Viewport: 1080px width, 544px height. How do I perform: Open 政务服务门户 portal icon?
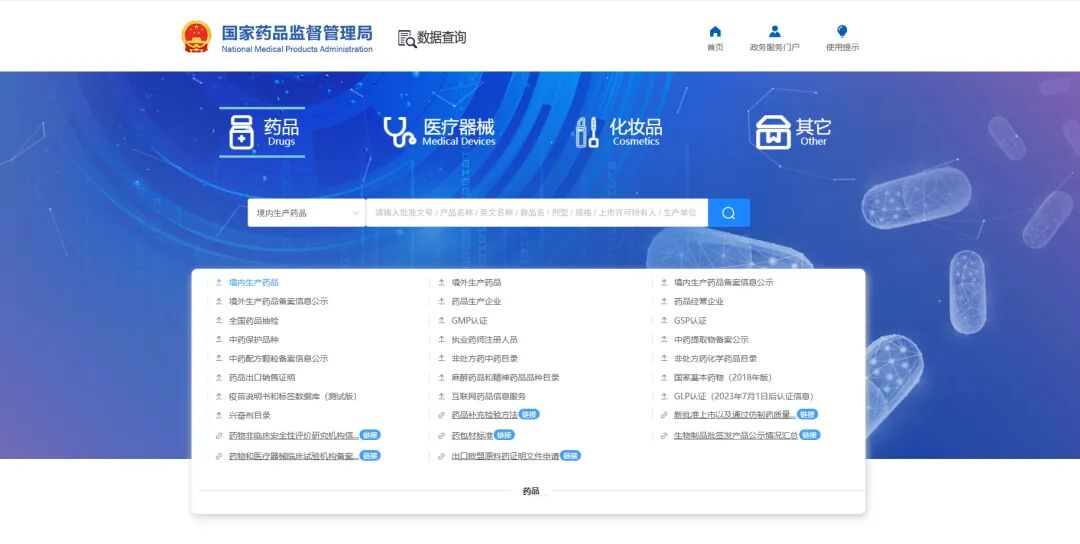775,32
